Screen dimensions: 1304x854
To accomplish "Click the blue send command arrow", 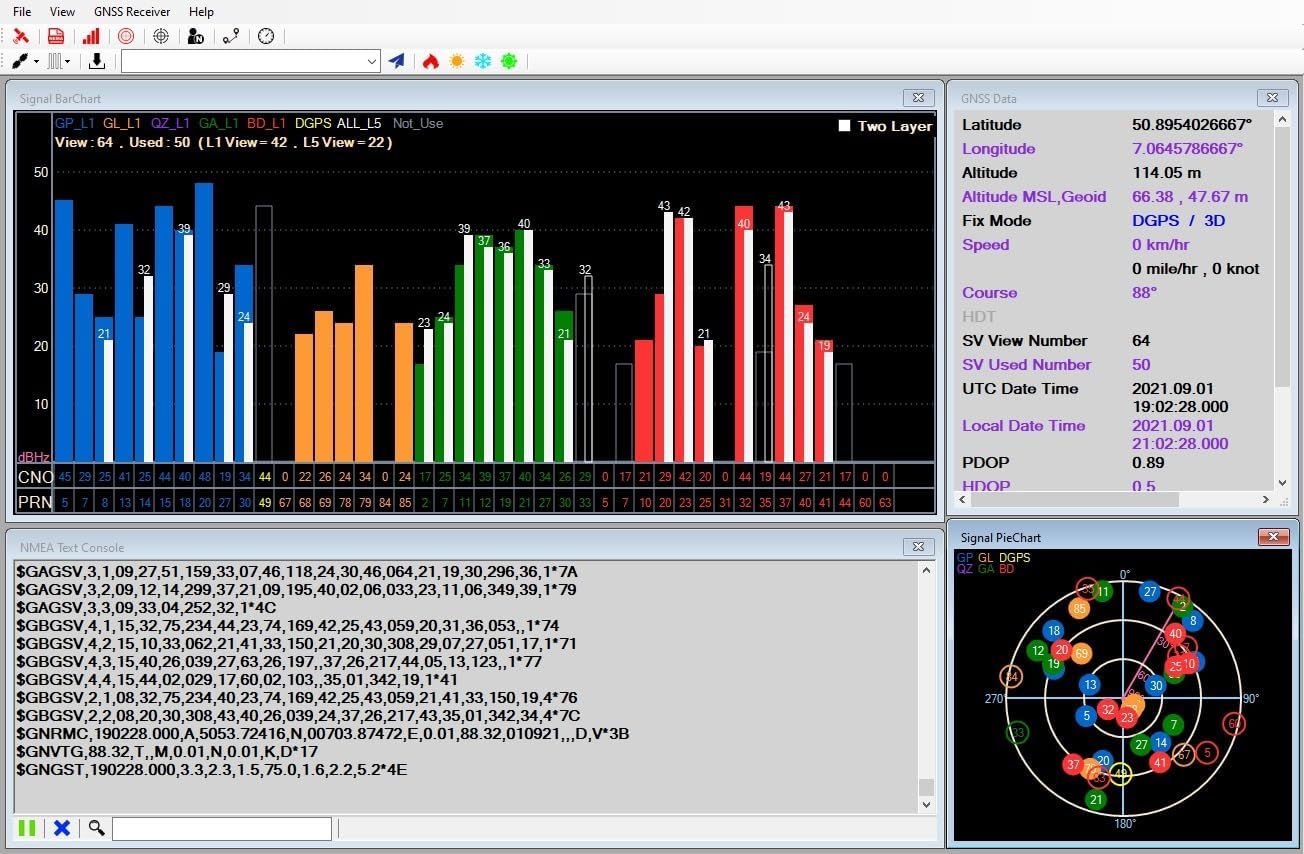I will click(394, 60).
